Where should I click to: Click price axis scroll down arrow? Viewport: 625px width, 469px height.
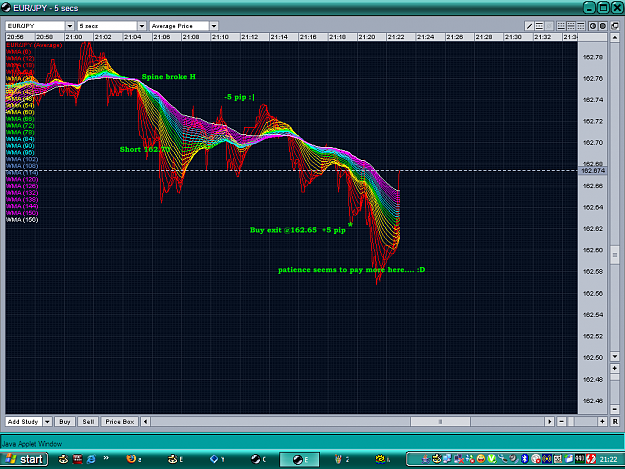pos(615,357)
